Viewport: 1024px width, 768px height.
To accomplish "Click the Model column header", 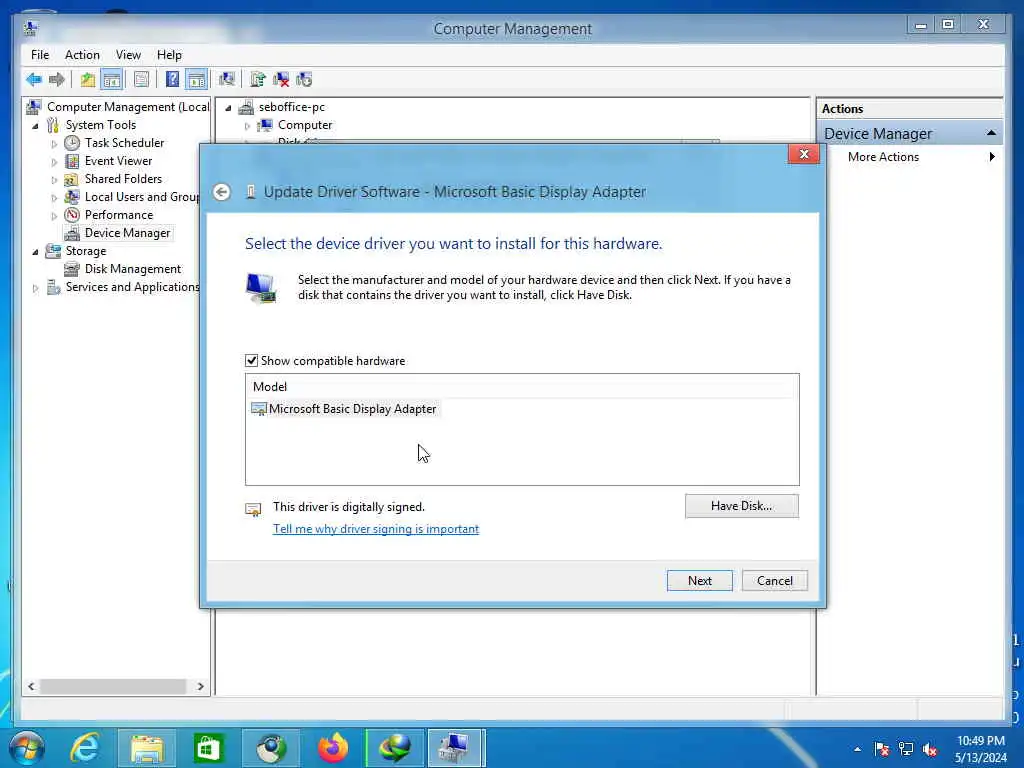I will [522, 387].
